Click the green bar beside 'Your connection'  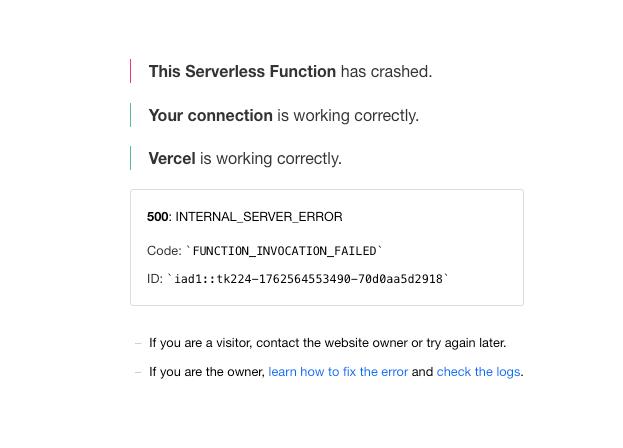(x=131, y=115)
